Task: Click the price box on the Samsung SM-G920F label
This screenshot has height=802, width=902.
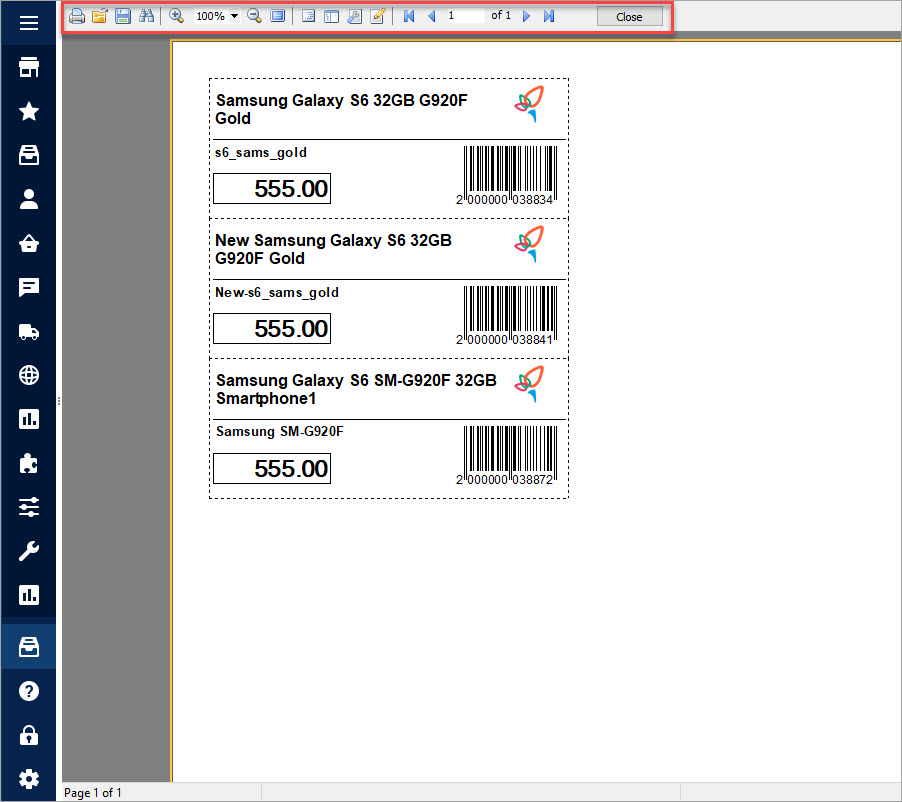Action: point(272,468)
